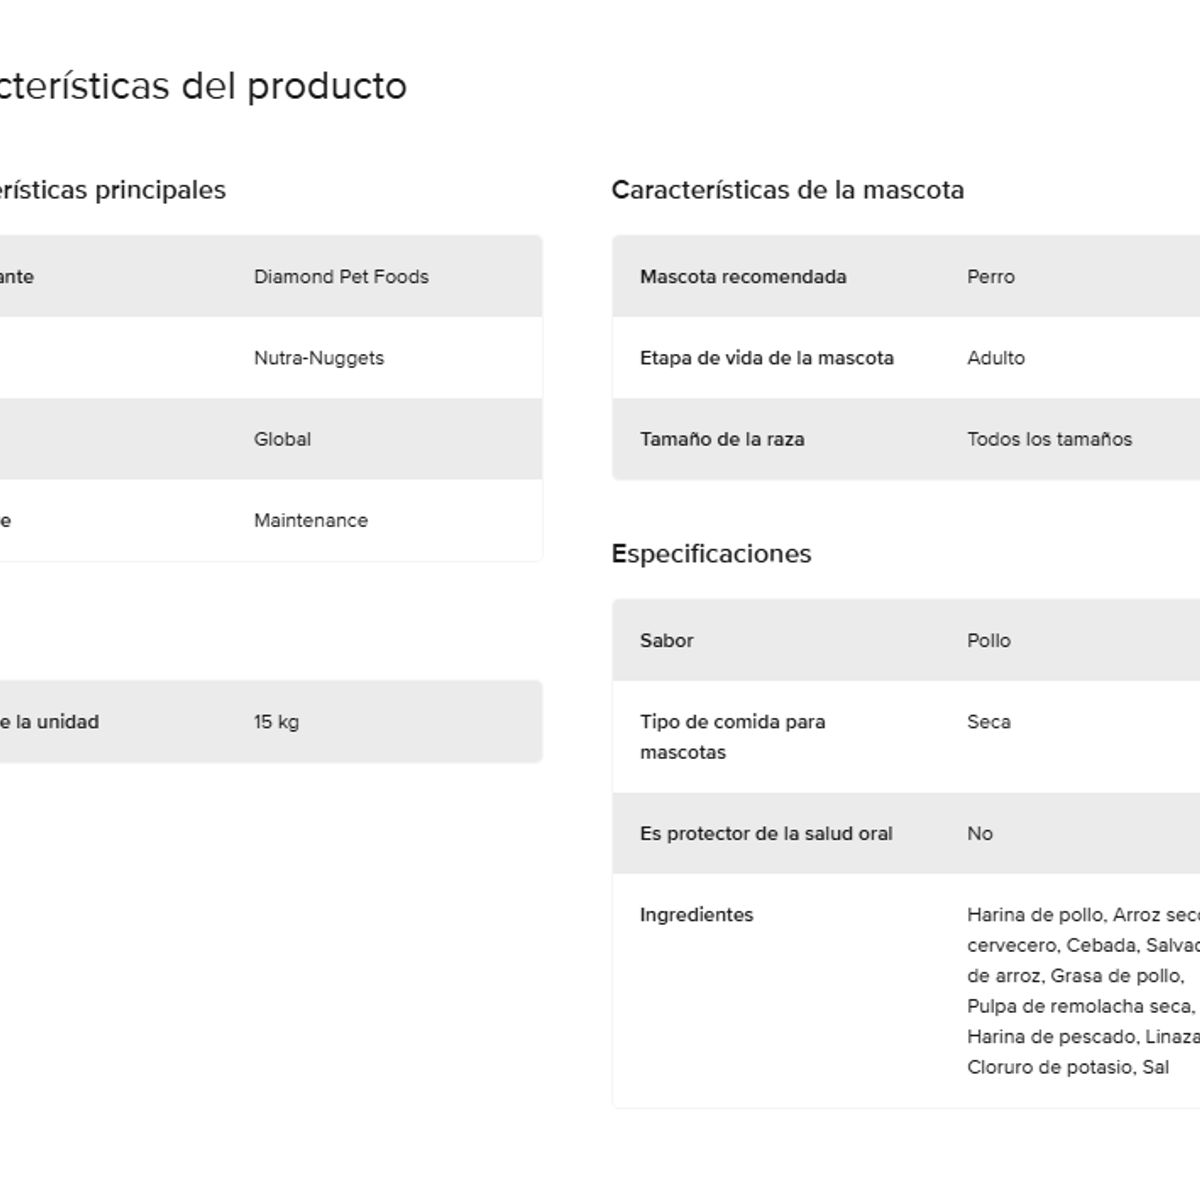Select the Adulto value
Image resolution: width=1200 pixels, height=1200 pixels.
pos(995,358)
